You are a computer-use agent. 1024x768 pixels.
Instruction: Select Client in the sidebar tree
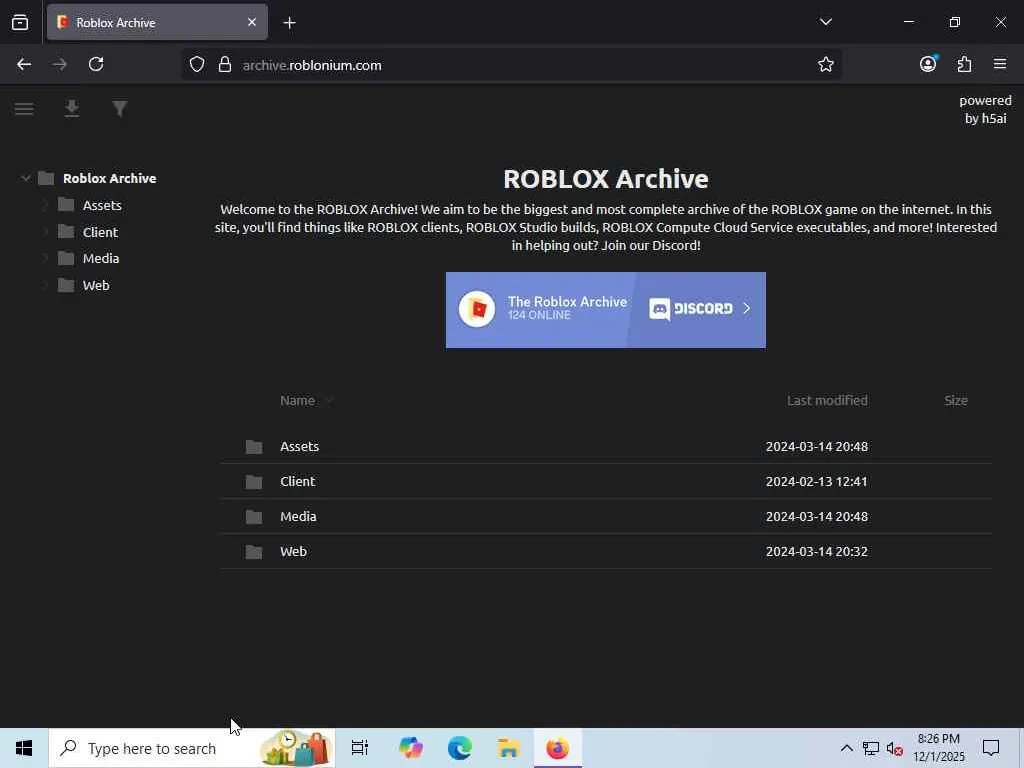coord(101,232)
